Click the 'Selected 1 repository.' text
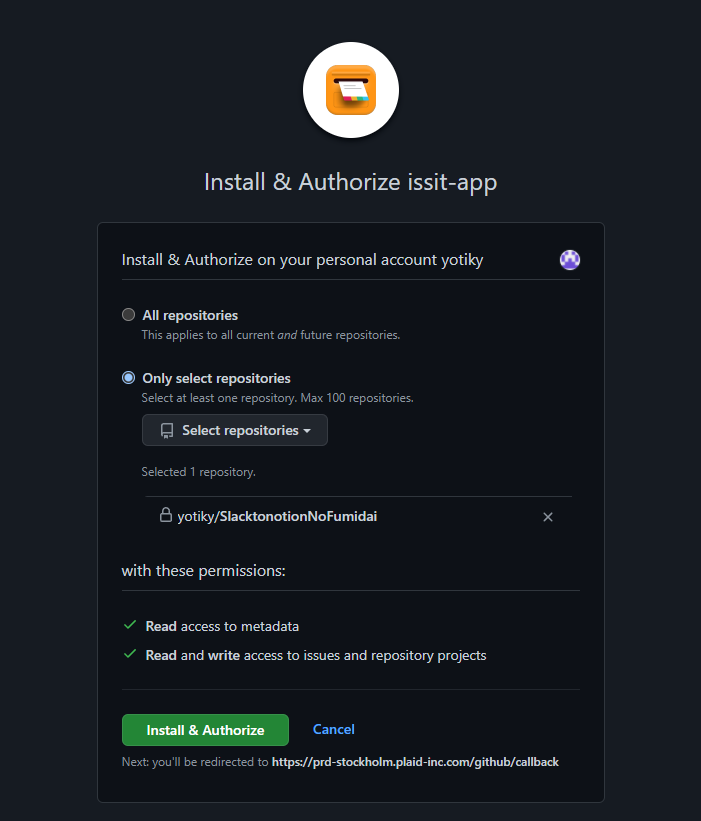This screenshot has width=701, height=821. tap(198, 472)
